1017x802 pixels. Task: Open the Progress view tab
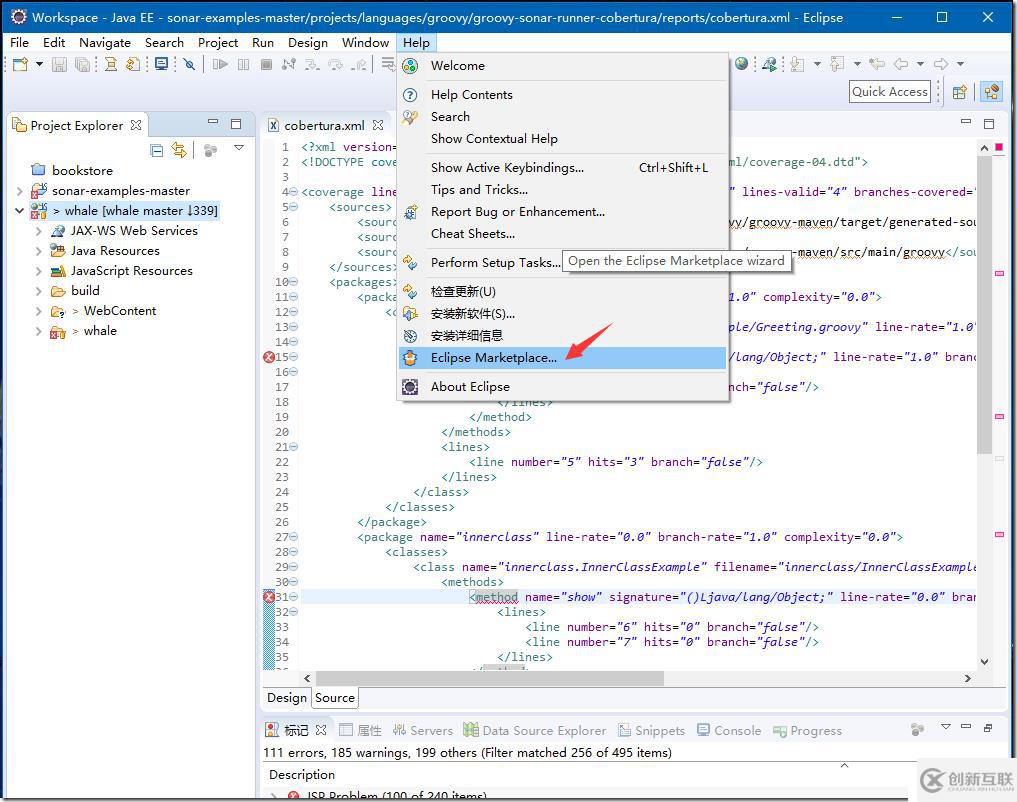[807, 731]
